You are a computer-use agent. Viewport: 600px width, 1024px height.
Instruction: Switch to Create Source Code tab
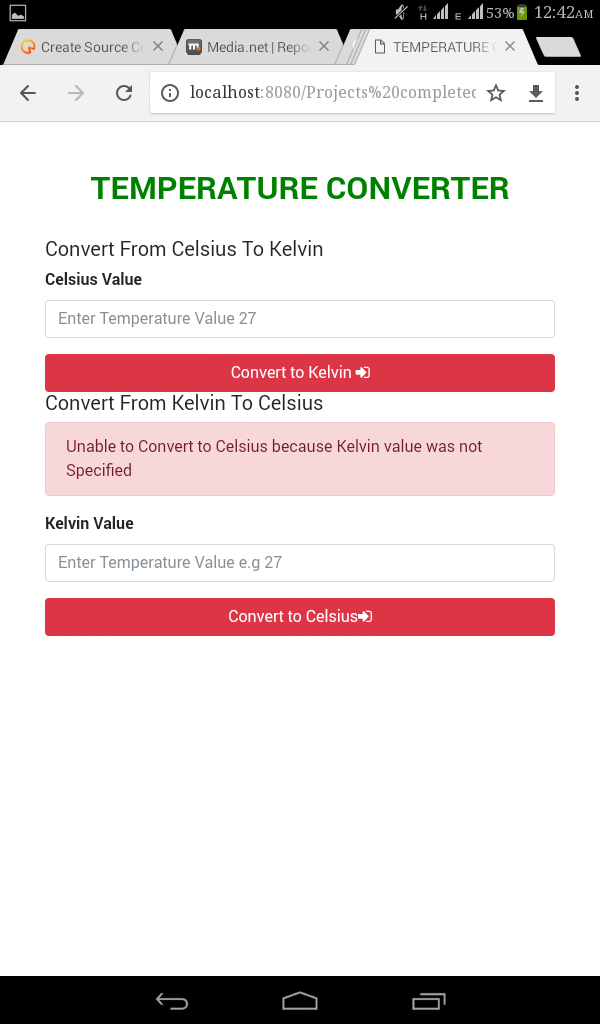(x=85, y=46)
